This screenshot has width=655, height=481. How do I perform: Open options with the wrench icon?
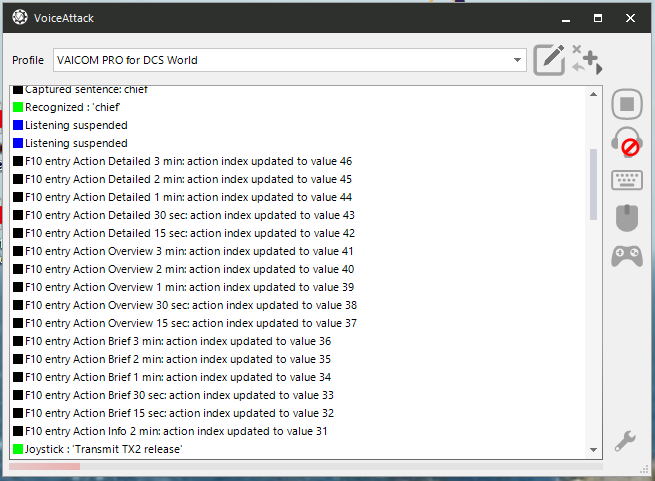[x=625, y=441]
